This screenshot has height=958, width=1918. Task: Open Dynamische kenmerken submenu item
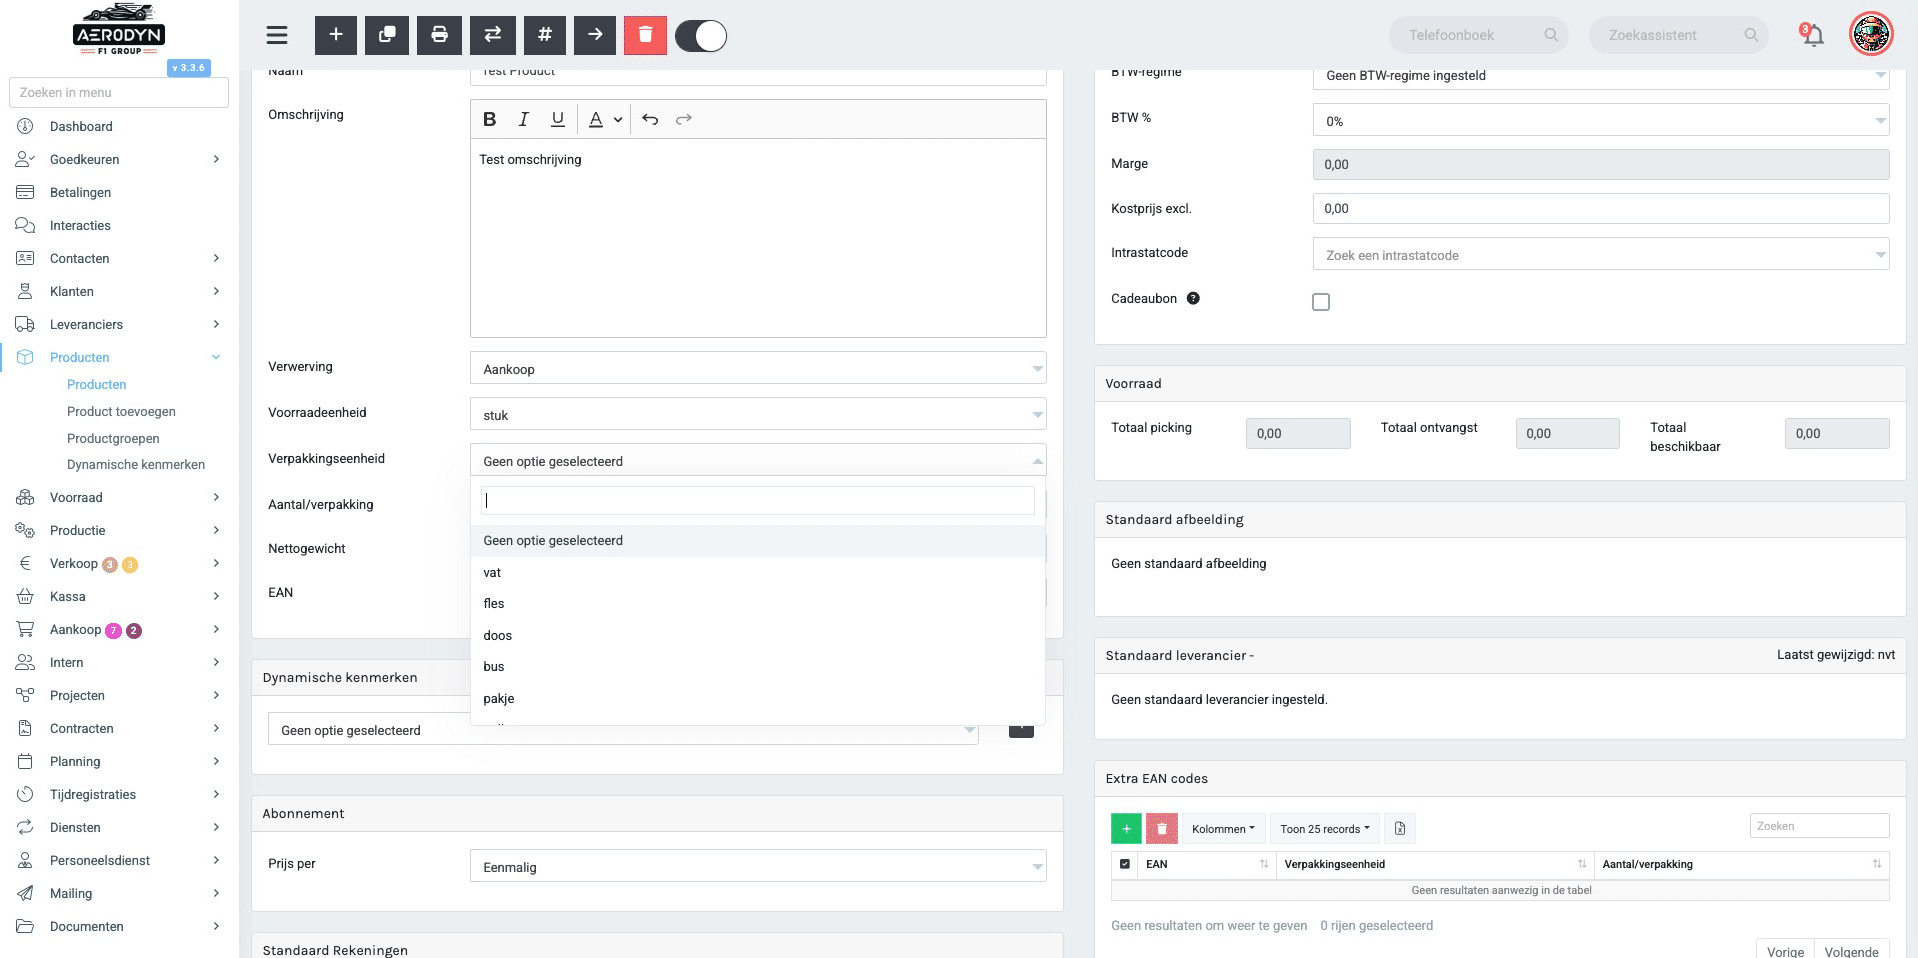click(136, 464)
